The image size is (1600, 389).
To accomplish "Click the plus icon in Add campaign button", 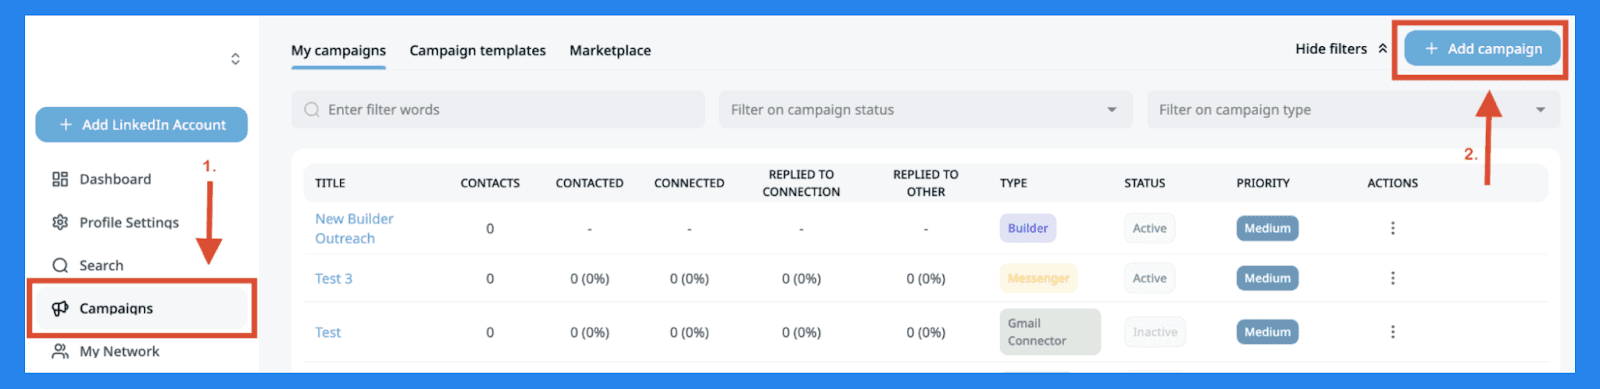I will pos(1431,48).
